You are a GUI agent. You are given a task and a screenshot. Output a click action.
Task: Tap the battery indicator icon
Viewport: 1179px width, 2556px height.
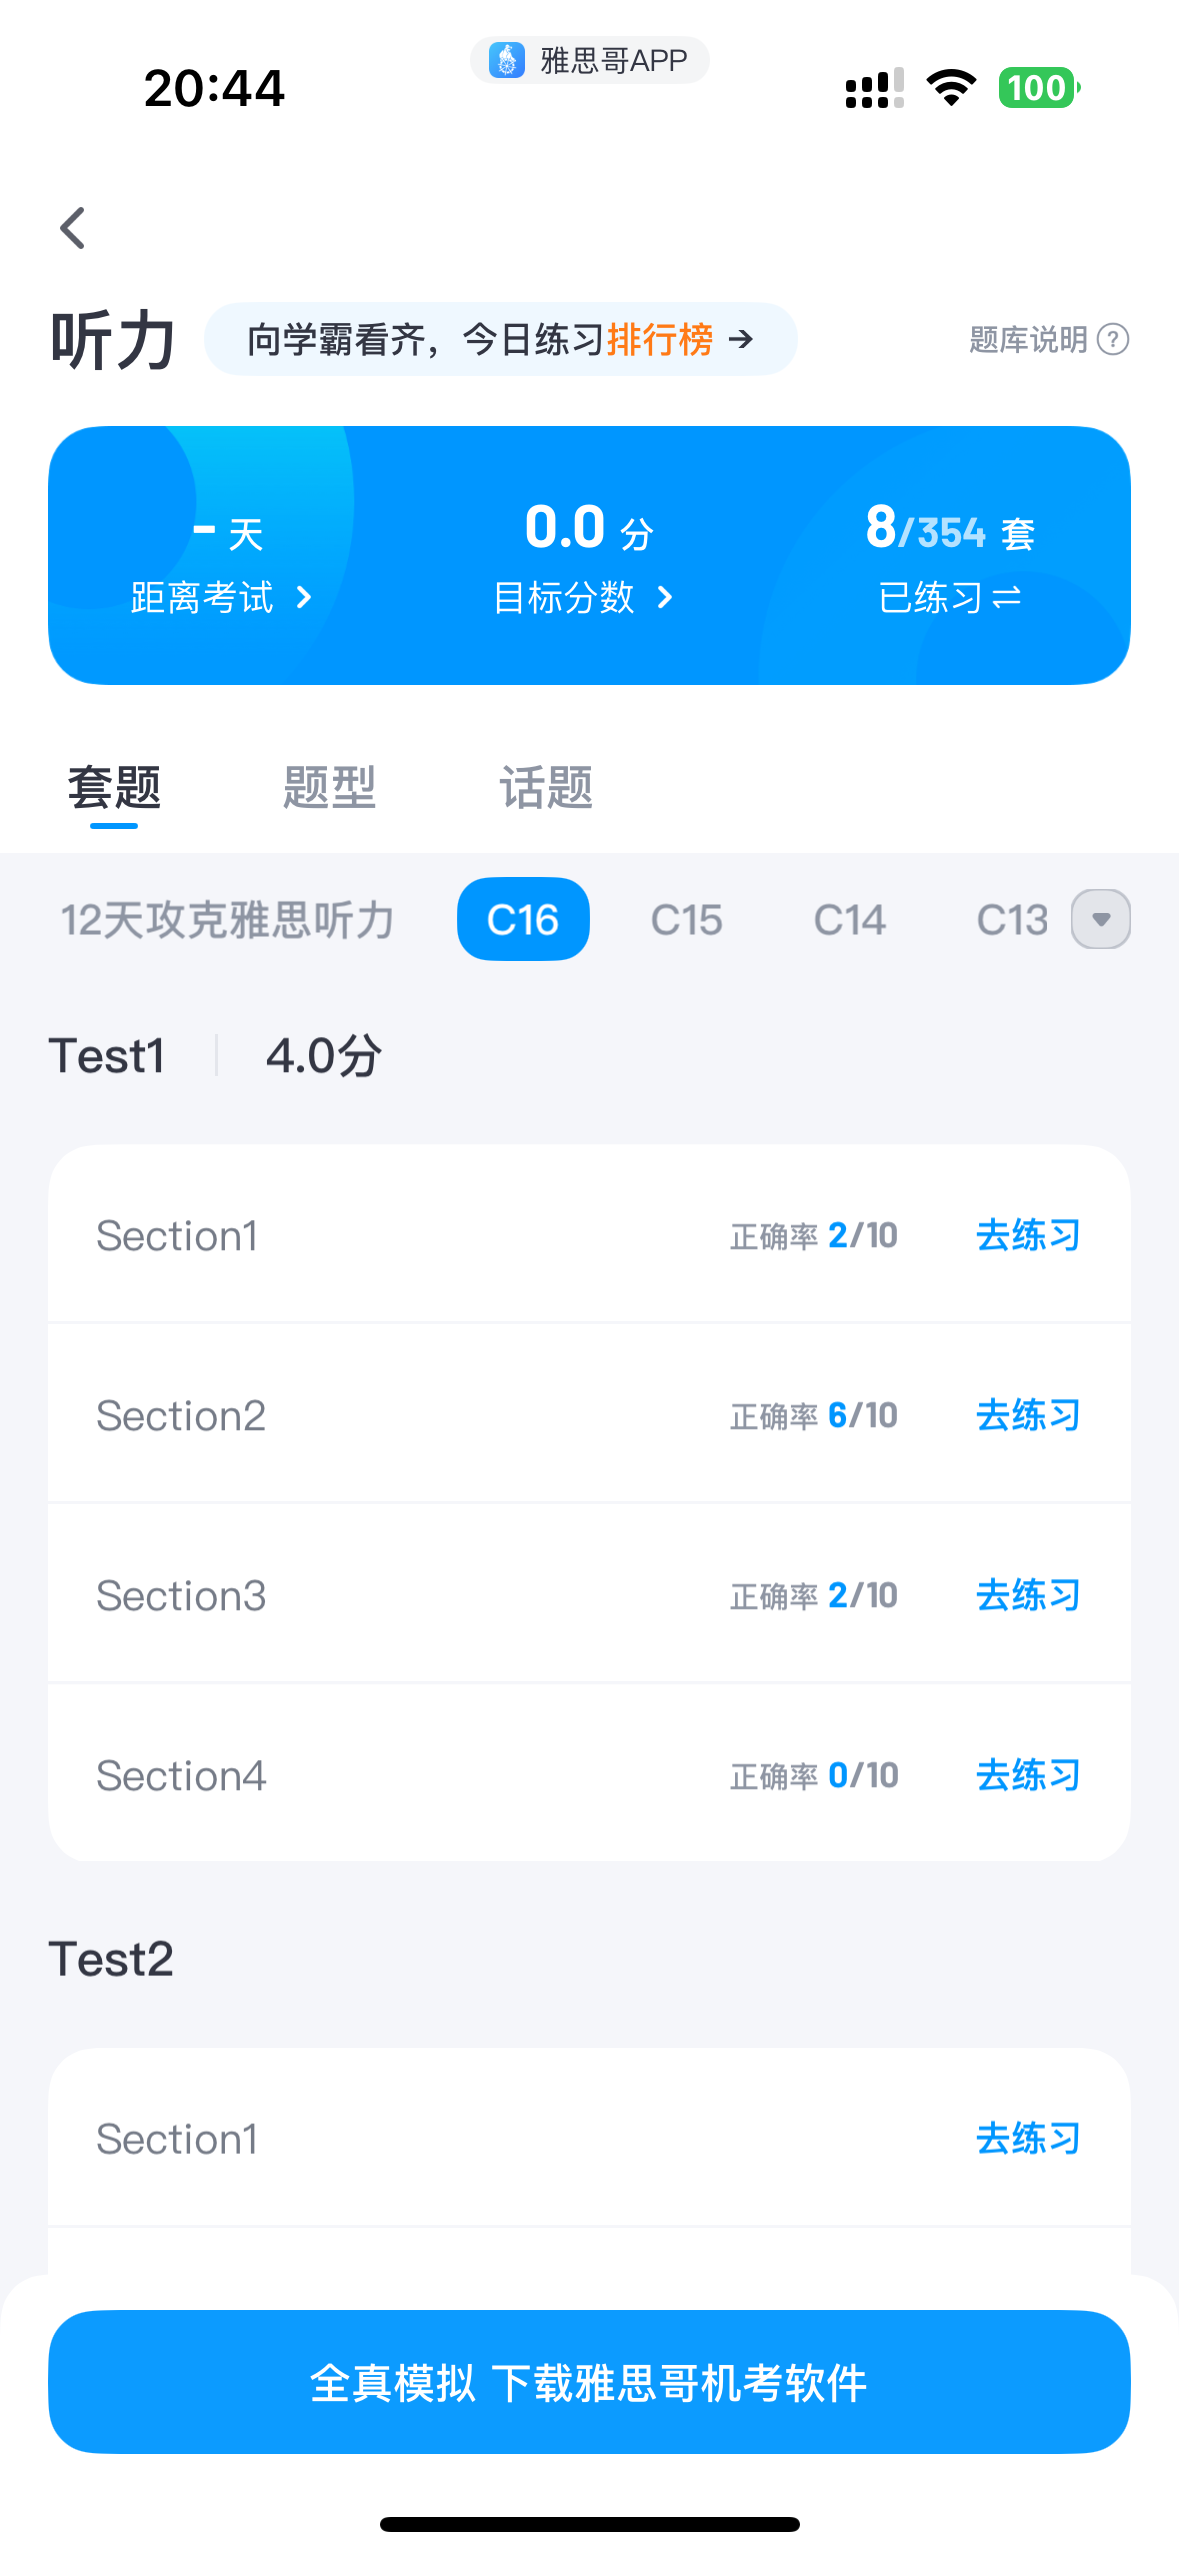[1038, 88]
